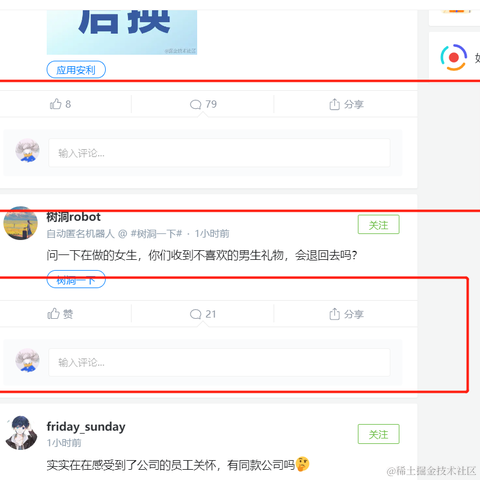Follow 树洞robot with 关注 button
The height and width of the screenshot is (480, 480).
378,225
